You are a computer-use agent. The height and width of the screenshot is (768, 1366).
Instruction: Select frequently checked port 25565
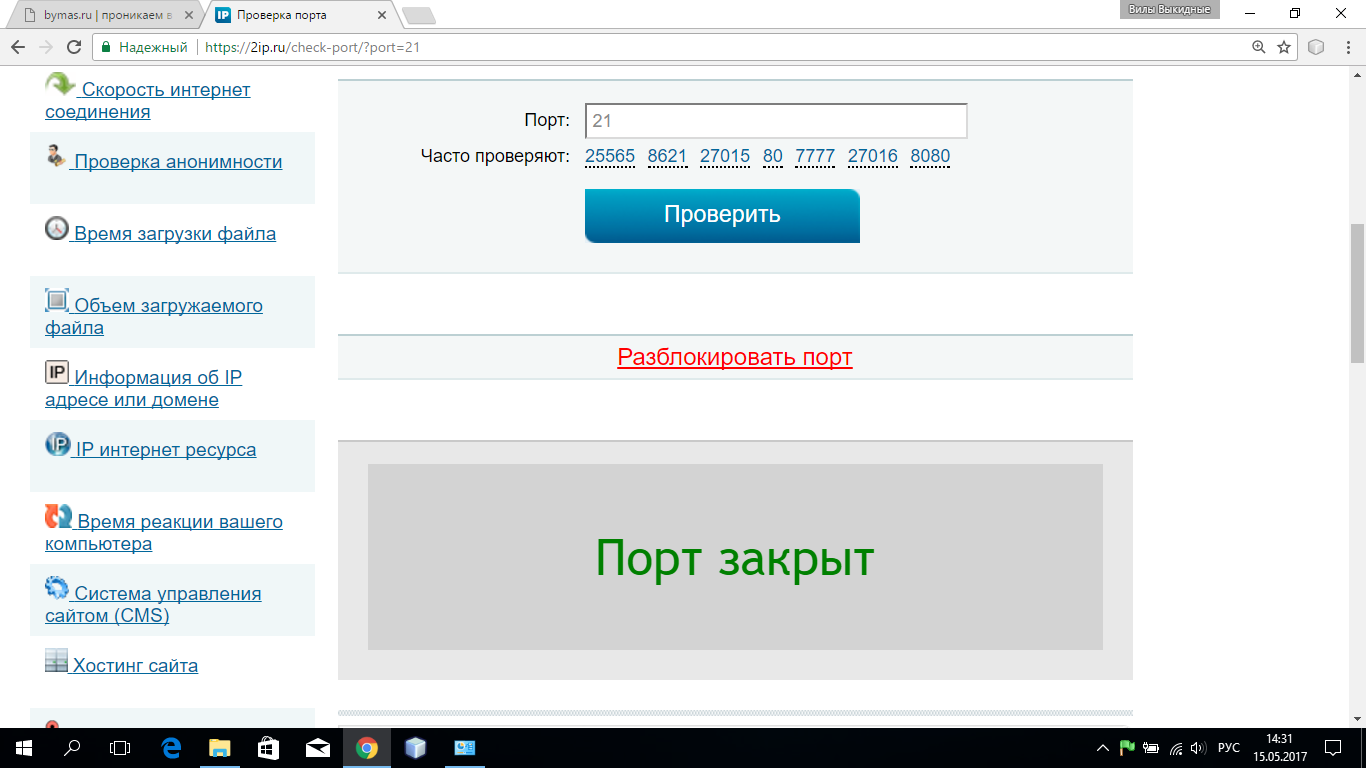click(610, 156)
